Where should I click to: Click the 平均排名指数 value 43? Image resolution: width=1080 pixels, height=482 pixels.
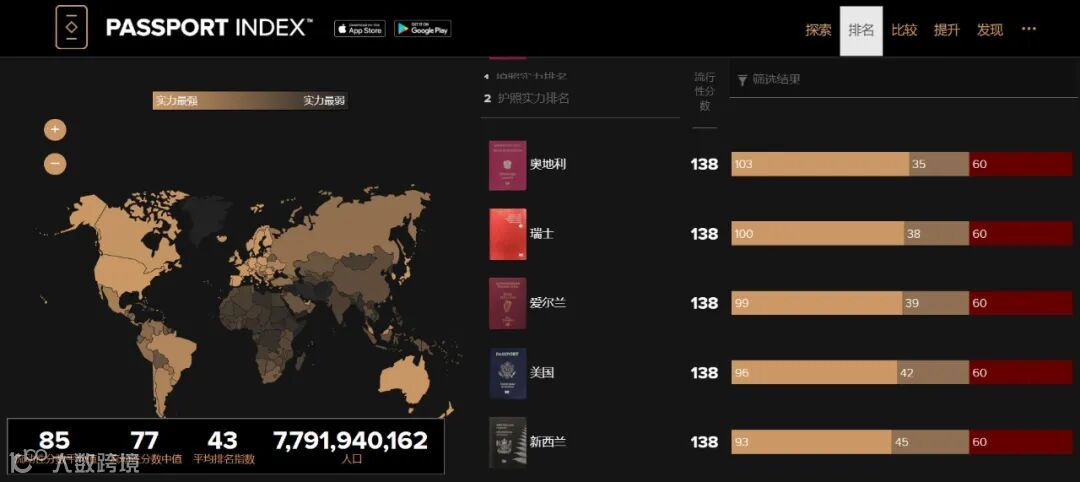click(222, 441)
